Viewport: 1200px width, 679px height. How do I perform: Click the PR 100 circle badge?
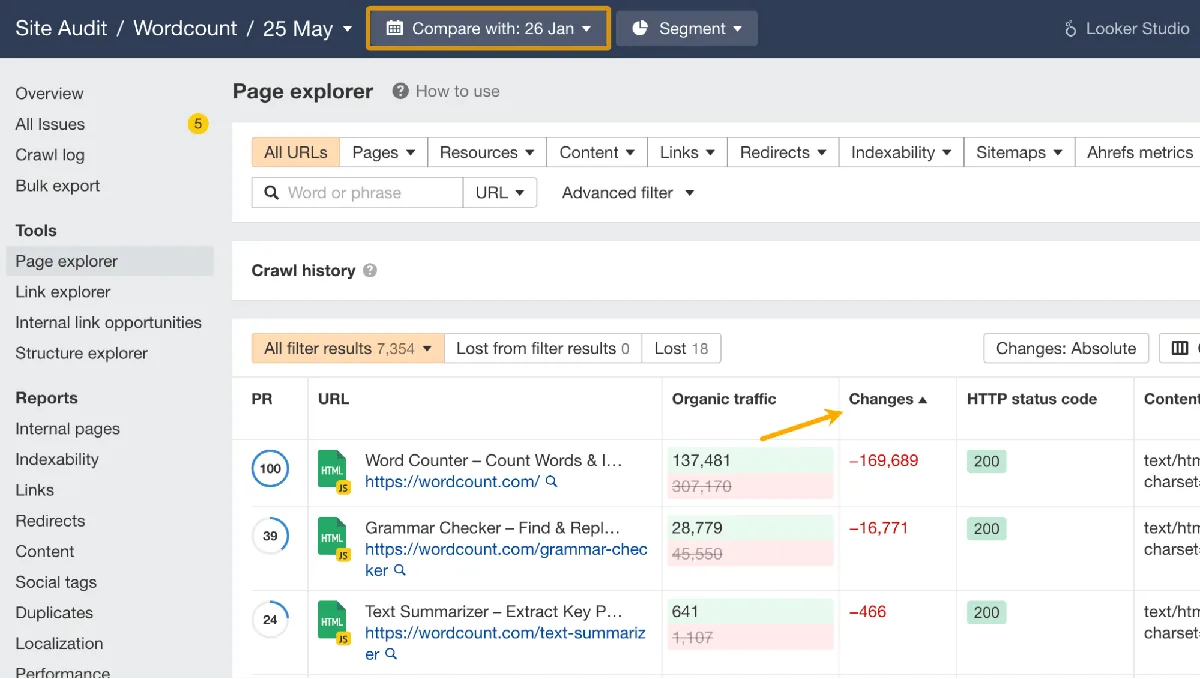click(270, 469)
